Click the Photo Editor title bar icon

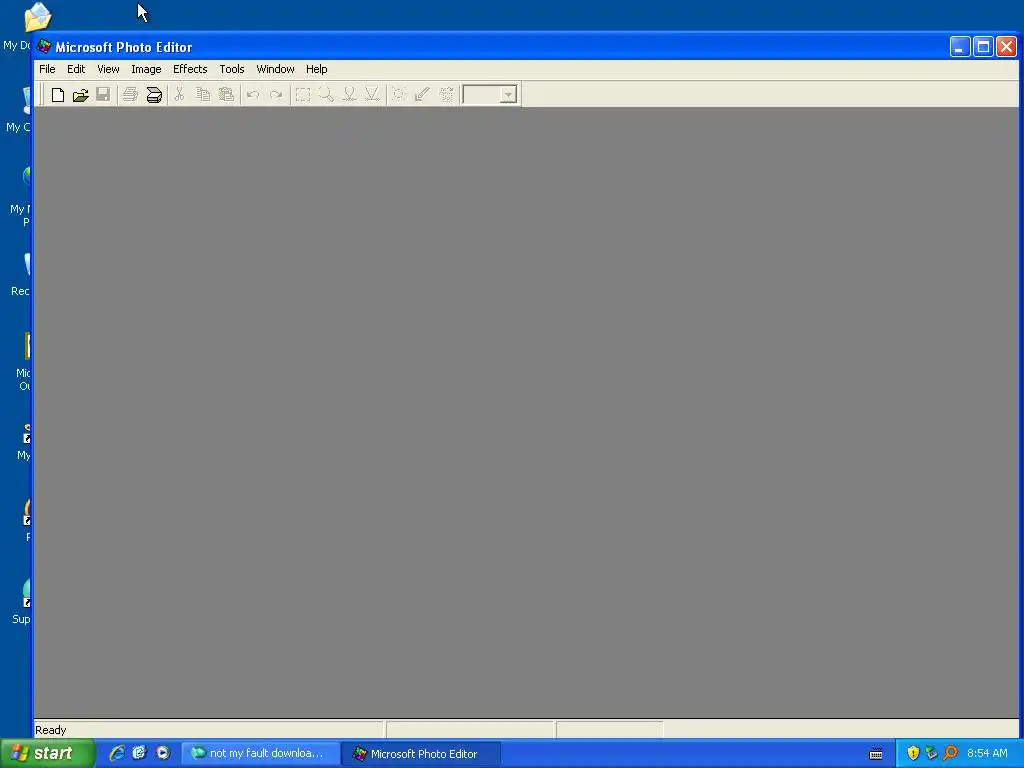(44, 47)
